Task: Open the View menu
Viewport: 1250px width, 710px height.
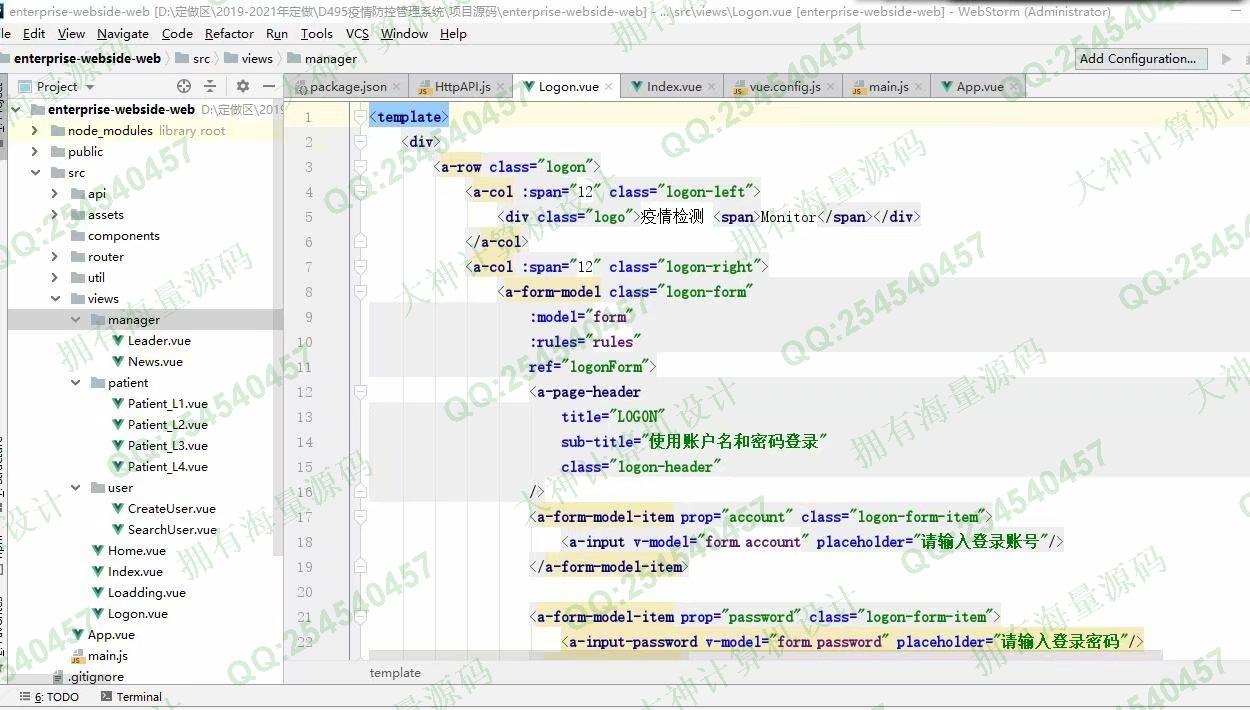Action: (x=71, y=33)
